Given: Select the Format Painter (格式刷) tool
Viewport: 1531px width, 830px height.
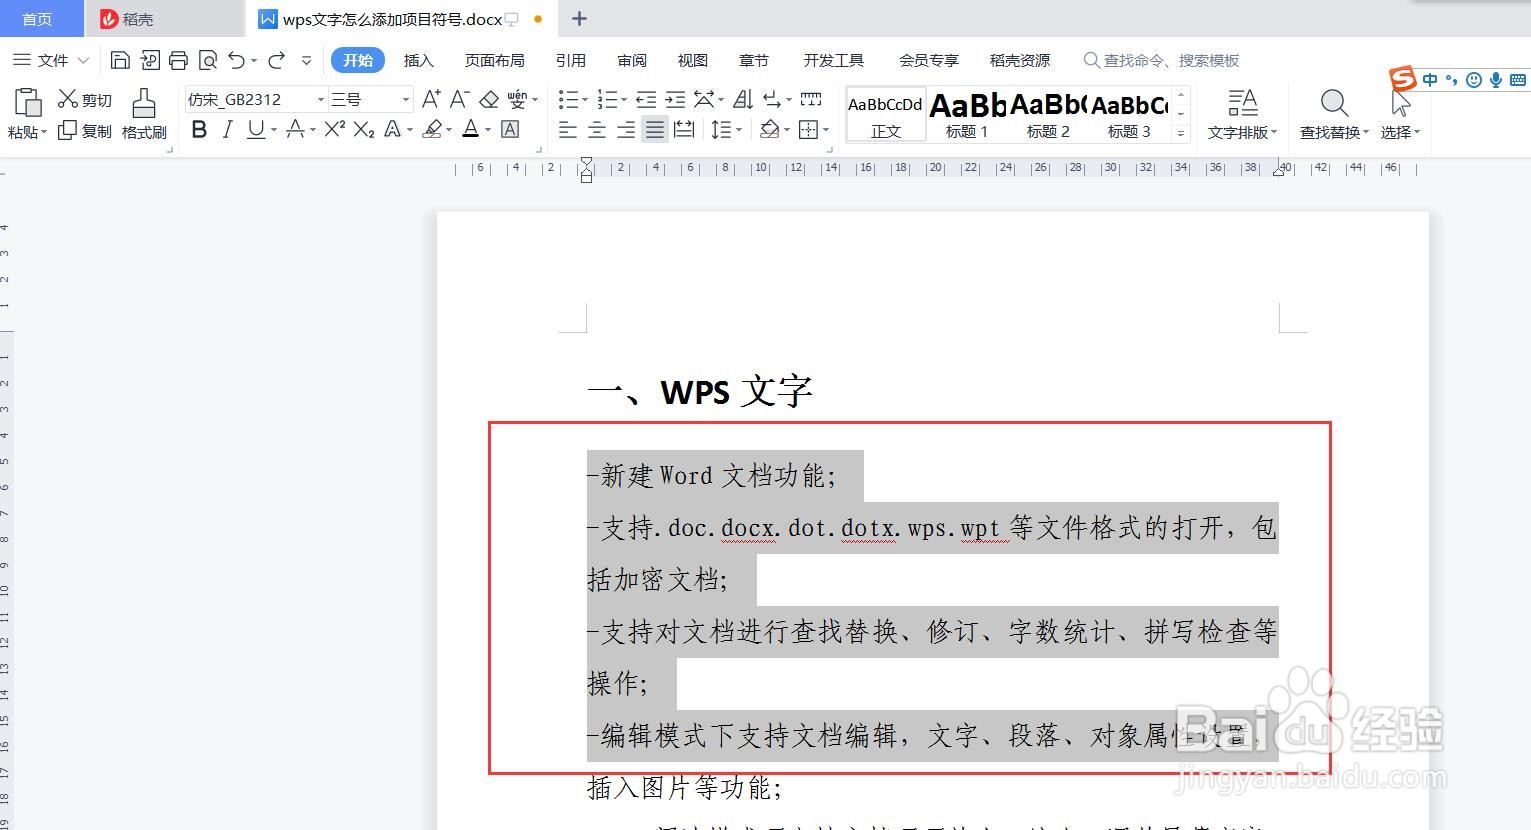Looking at the screenshot, I should pyautogui.click(x=143, y=113).
